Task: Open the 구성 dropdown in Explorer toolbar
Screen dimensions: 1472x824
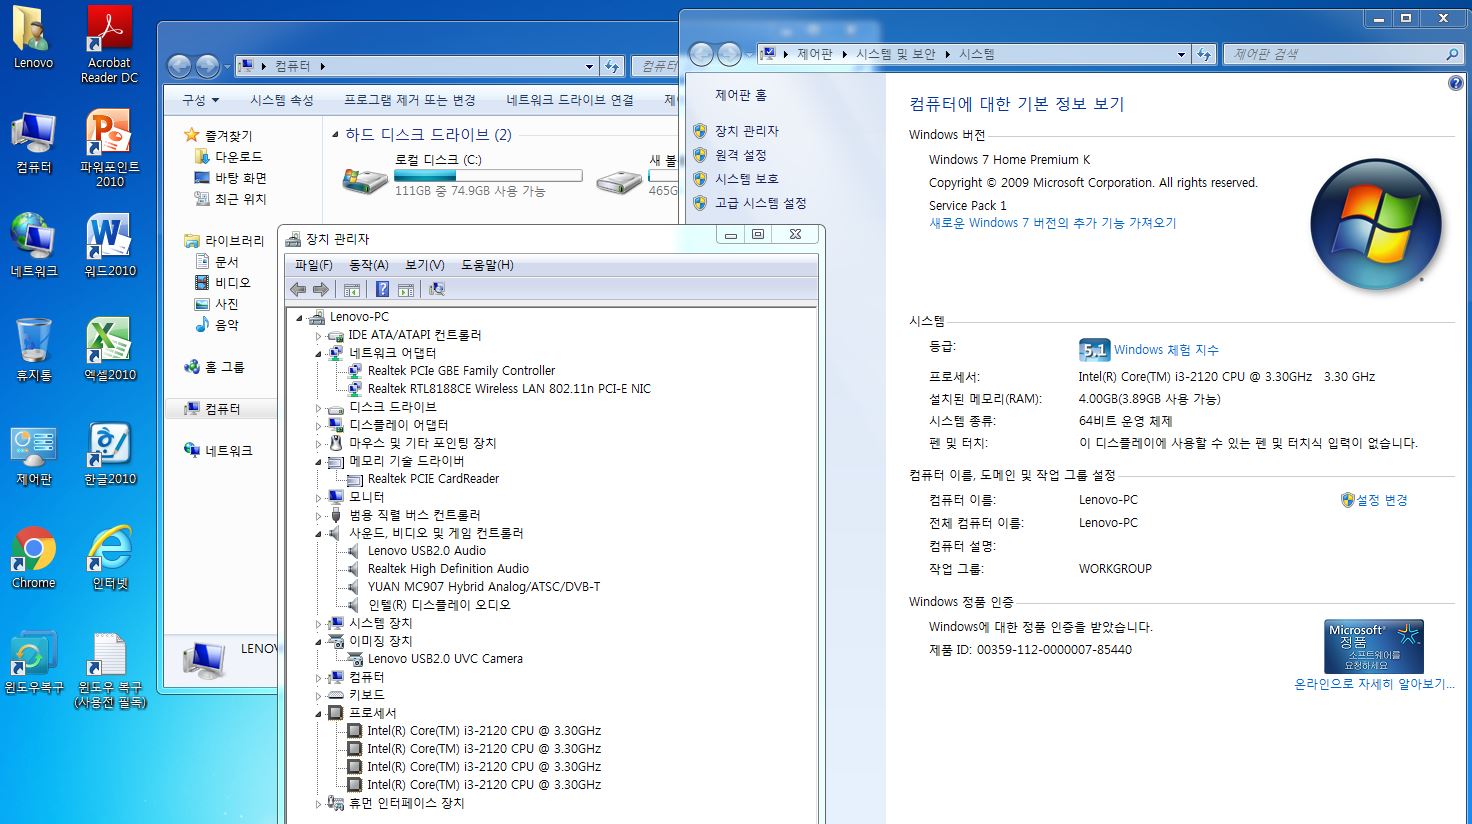Action: tap(200, 100)
